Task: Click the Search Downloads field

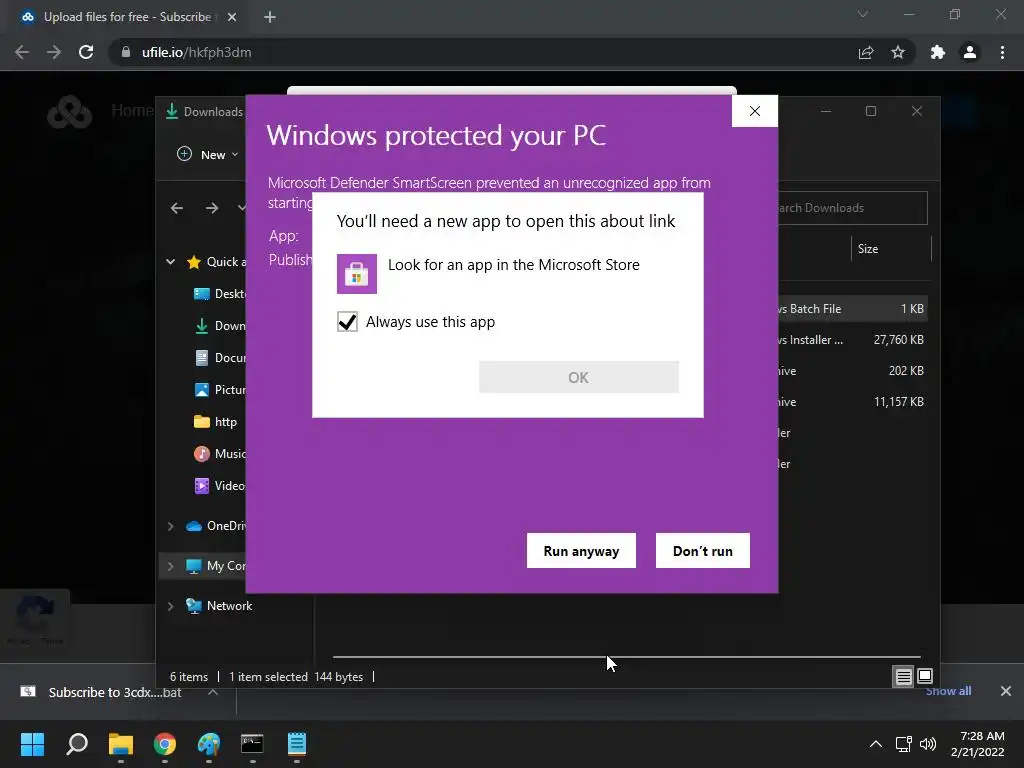Action: coord(852,208)
